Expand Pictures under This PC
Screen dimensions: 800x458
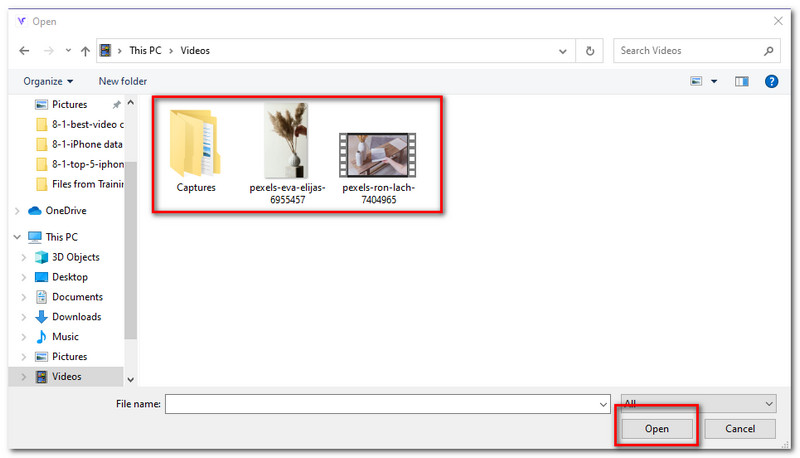pos(23,357)
